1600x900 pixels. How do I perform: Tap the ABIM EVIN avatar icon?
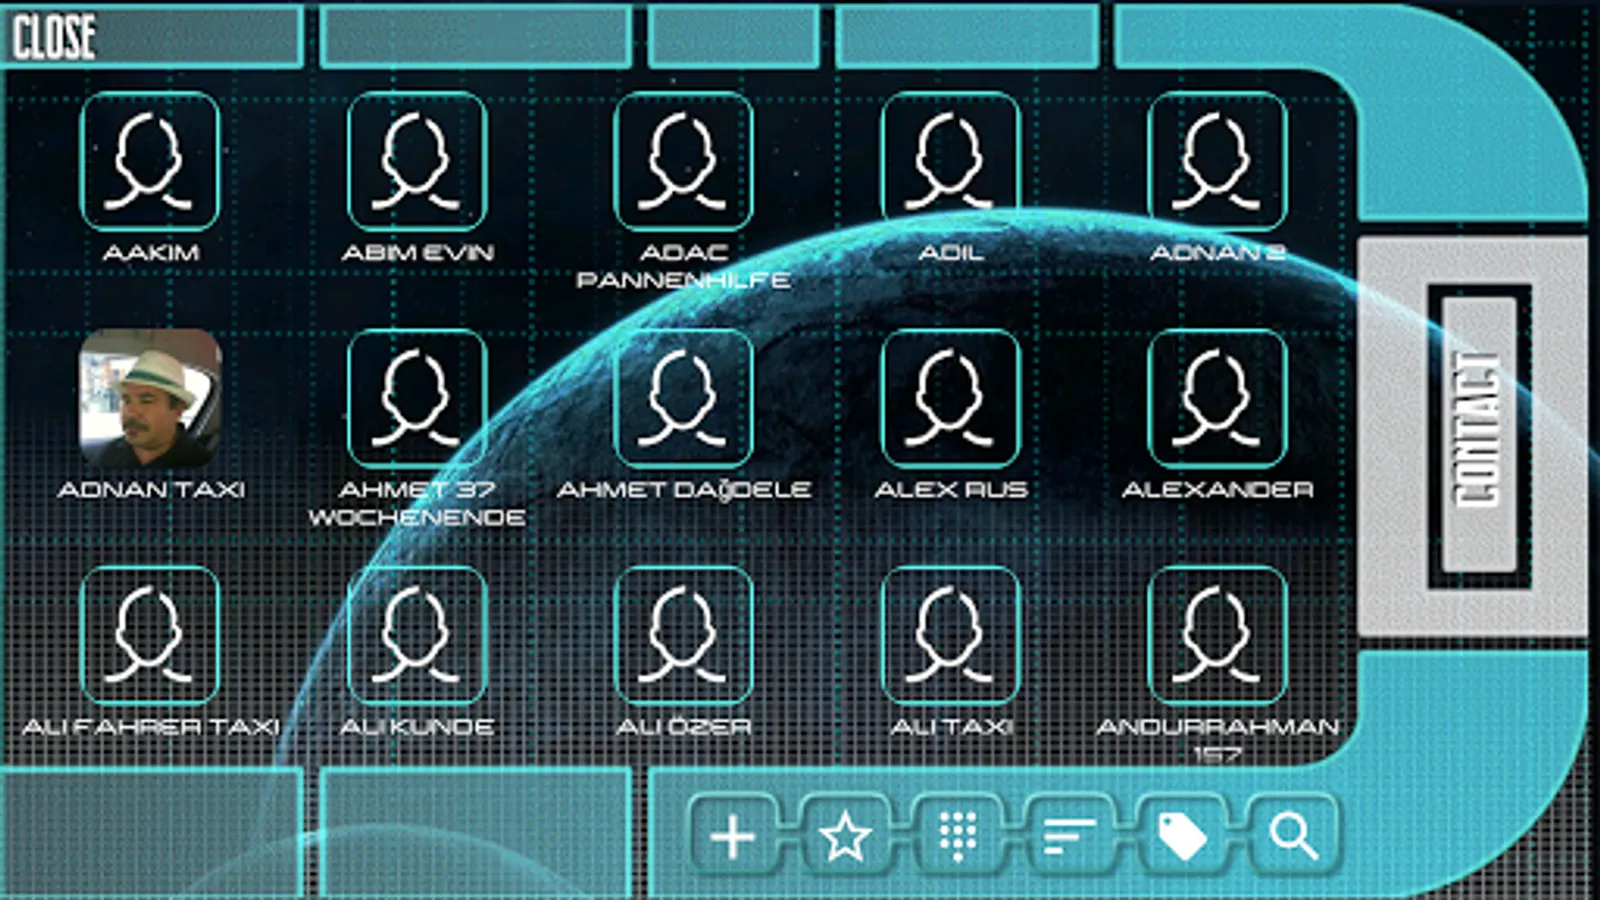417,162
